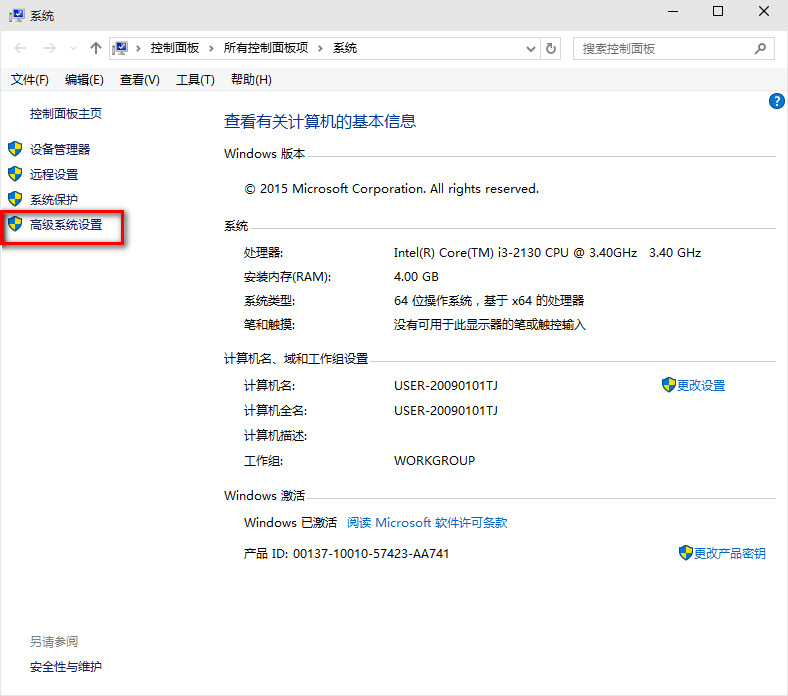Click the 系统 breadcrumb in address bar
The height and width of the screenshot is (696, 788).
coord(345,48)
